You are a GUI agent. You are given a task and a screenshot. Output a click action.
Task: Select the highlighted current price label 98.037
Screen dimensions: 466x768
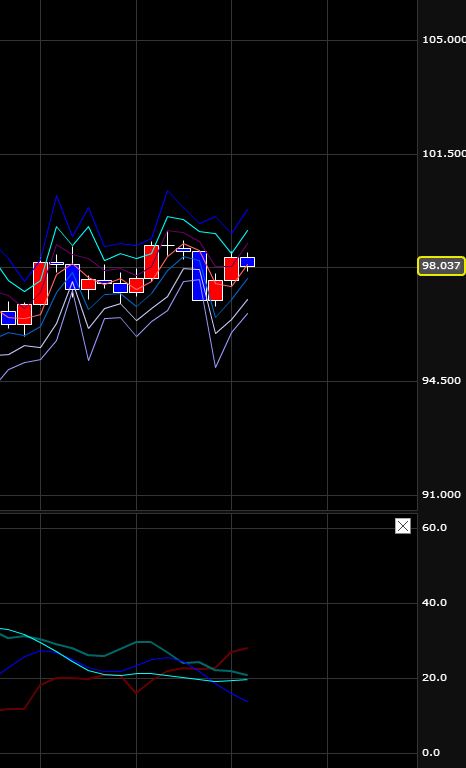[x=441, y=266]
